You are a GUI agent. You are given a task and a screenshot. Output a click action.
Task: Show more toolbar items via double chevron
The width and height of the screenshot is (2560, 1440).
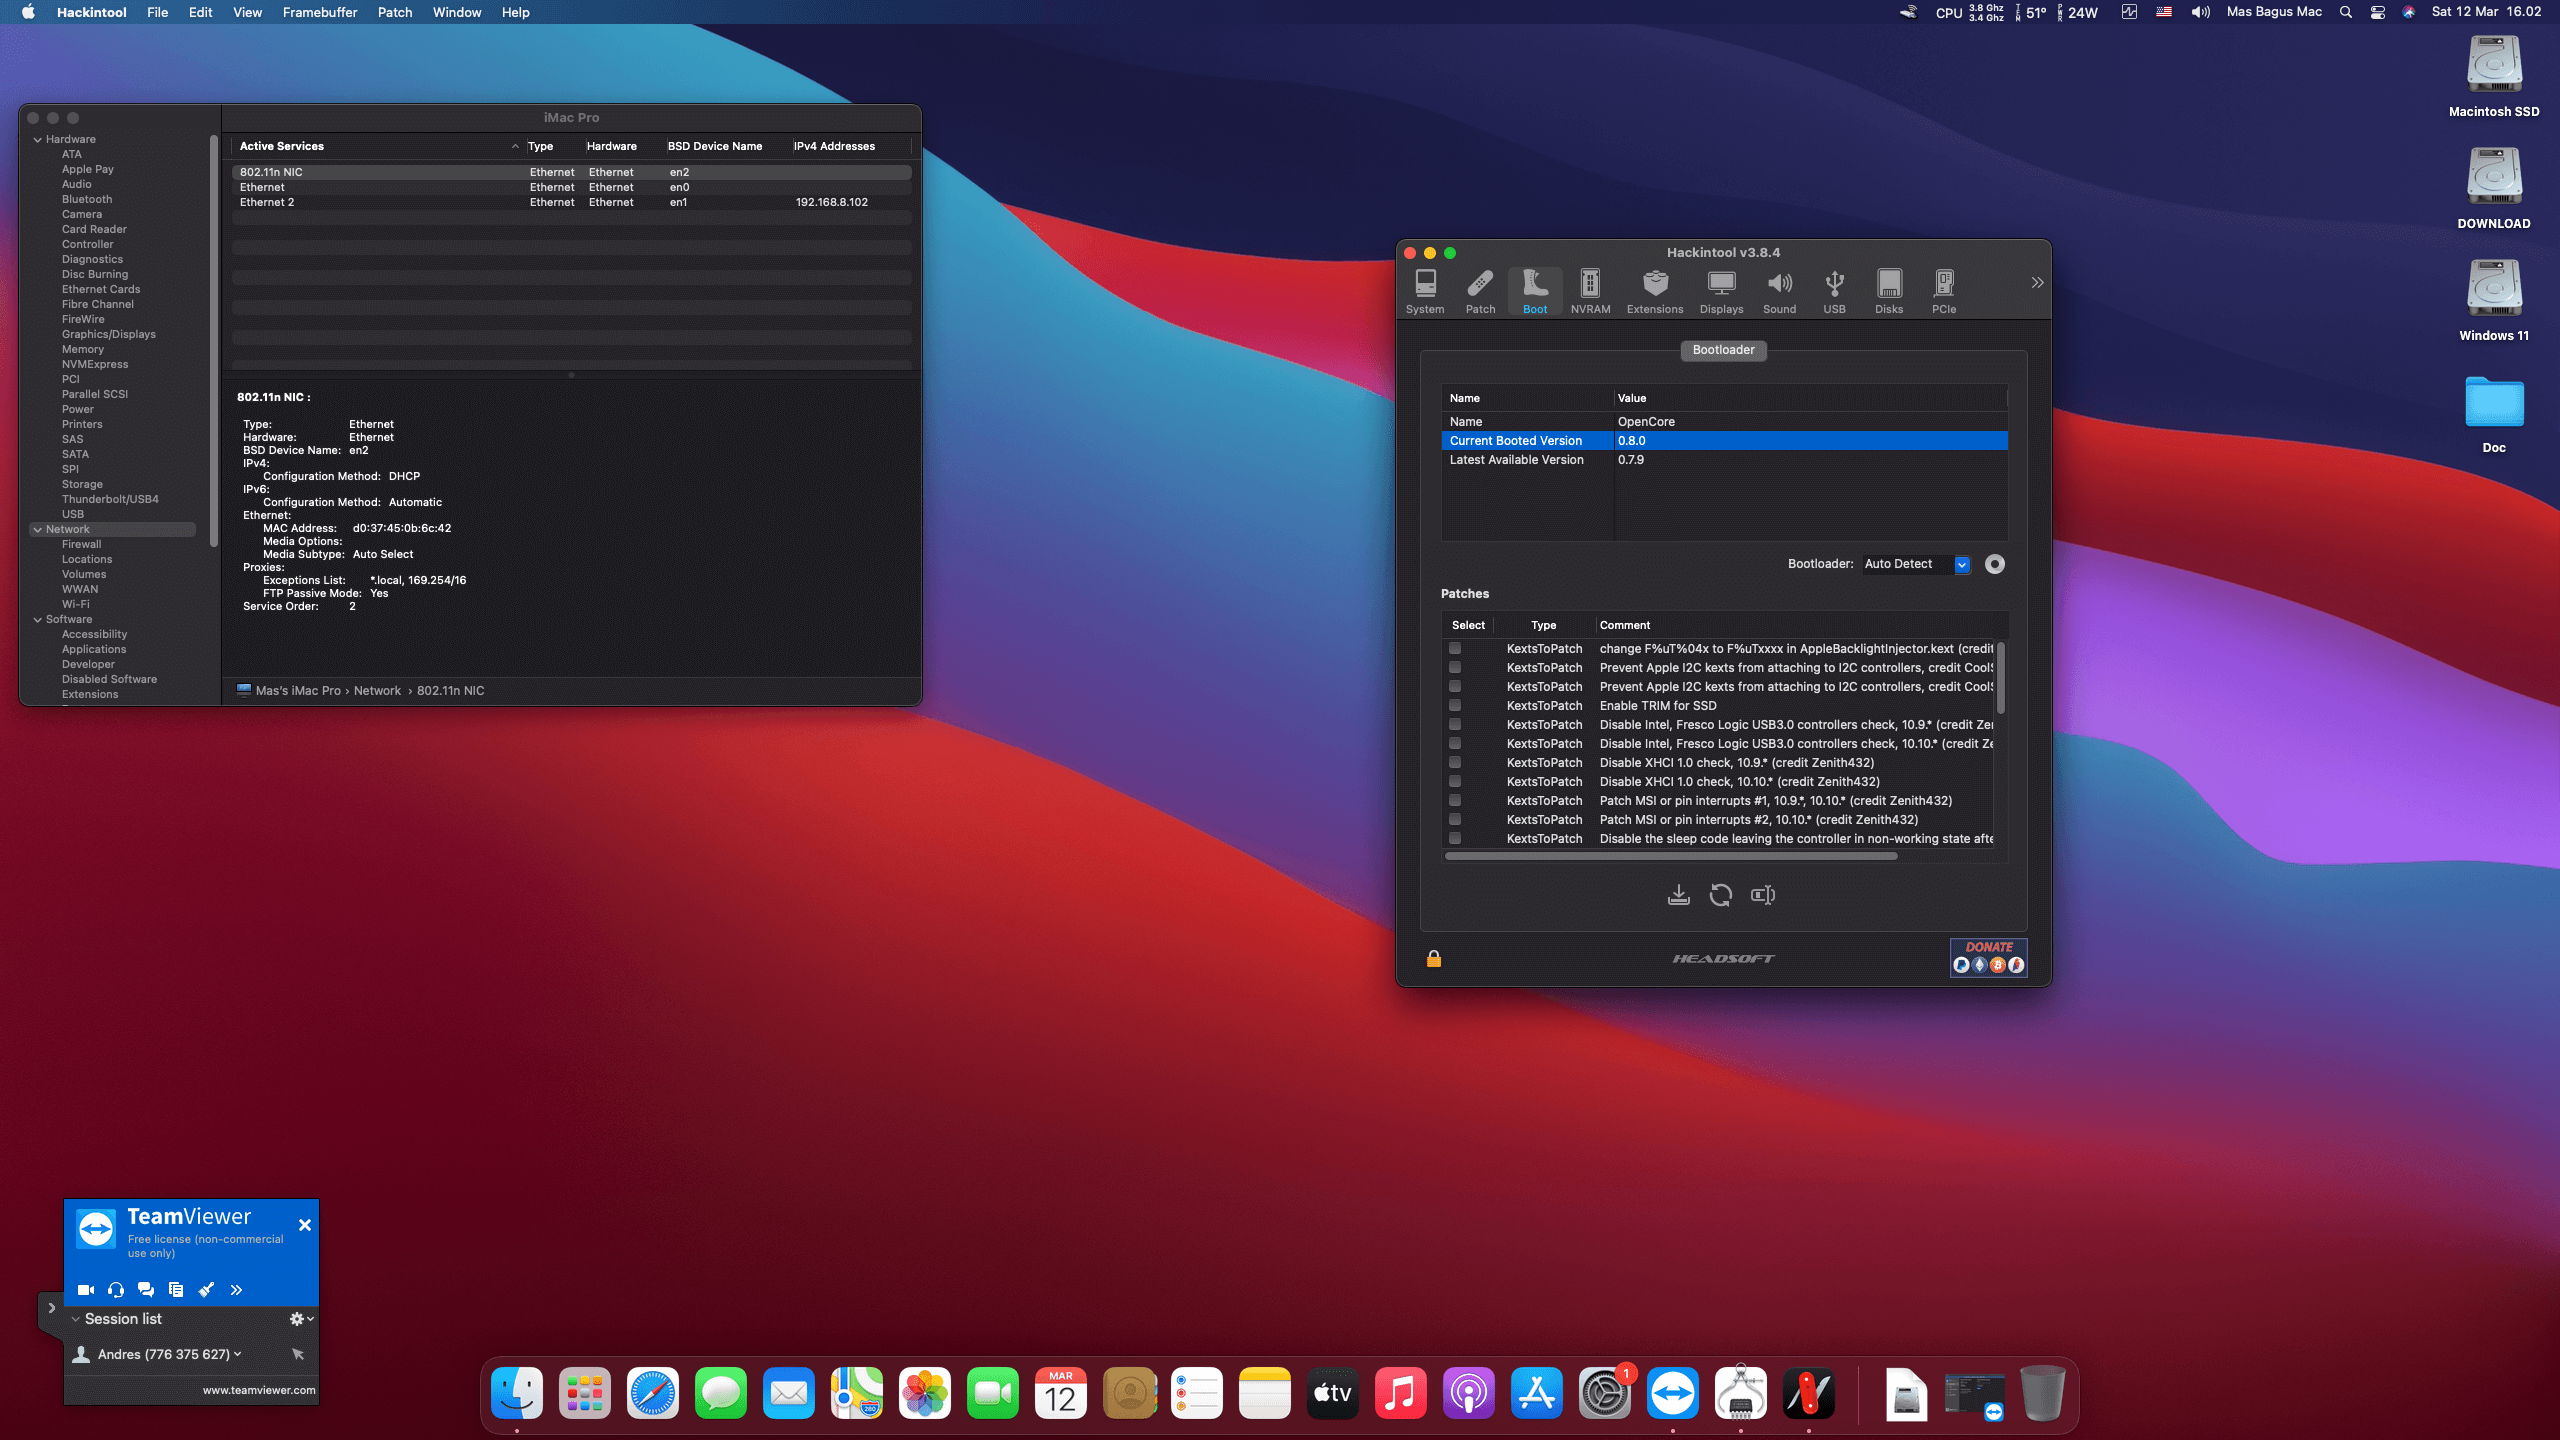[x=2037, y=283]
